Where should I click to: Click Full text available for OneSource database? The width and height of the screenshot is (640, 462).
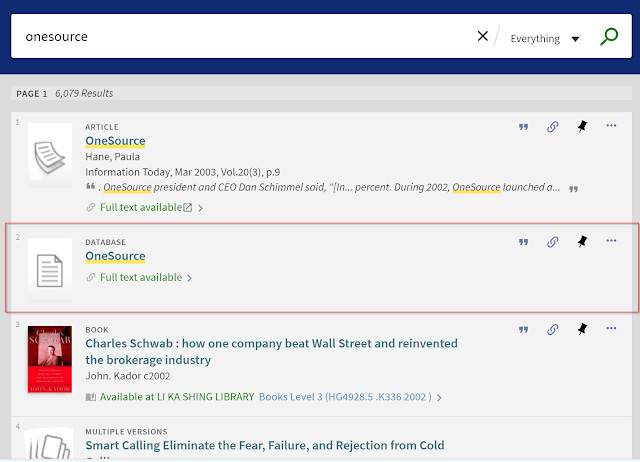tap(141, 278)
